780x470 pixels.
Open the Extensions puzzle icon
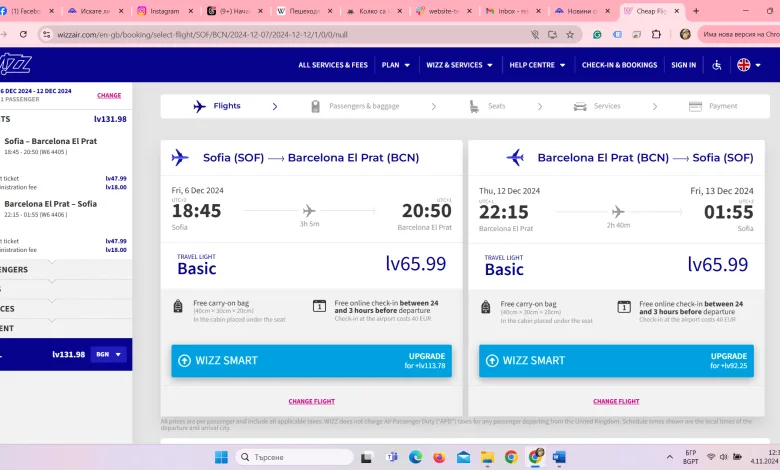click(656, 34)
